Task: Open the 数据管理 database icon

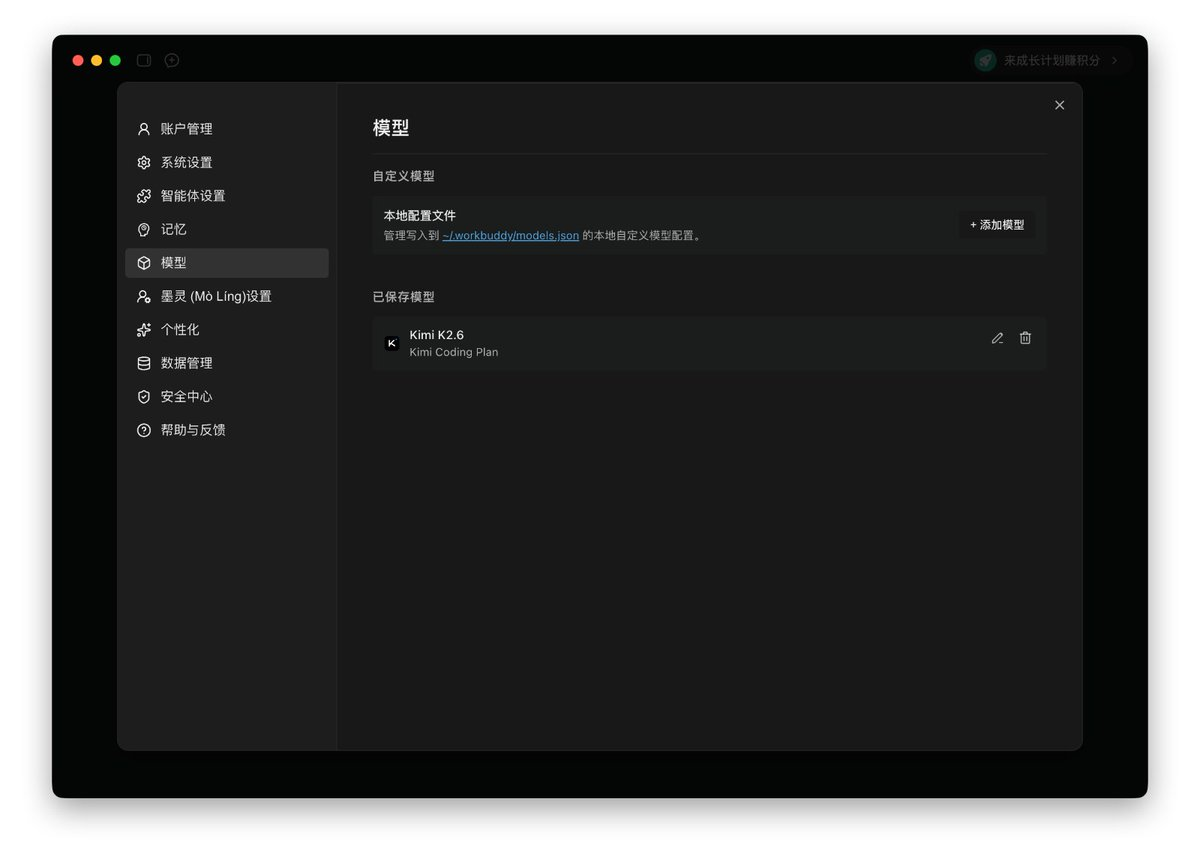Action: [144, 363]
